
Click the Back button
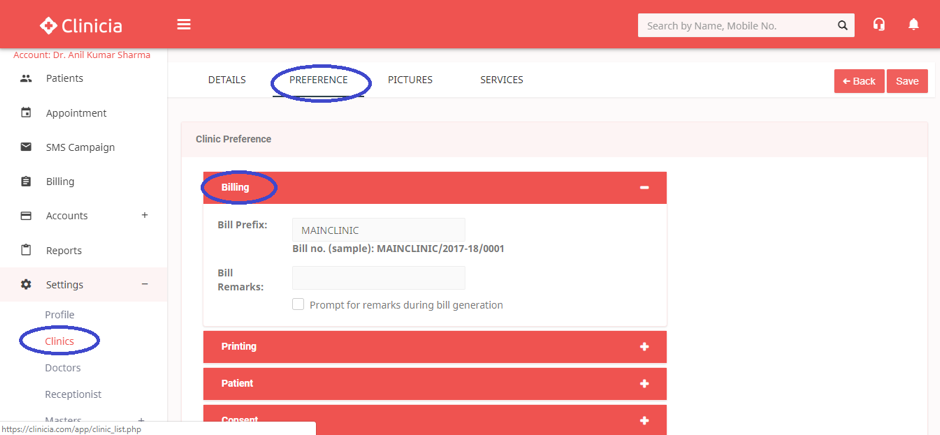coord(859,81)
